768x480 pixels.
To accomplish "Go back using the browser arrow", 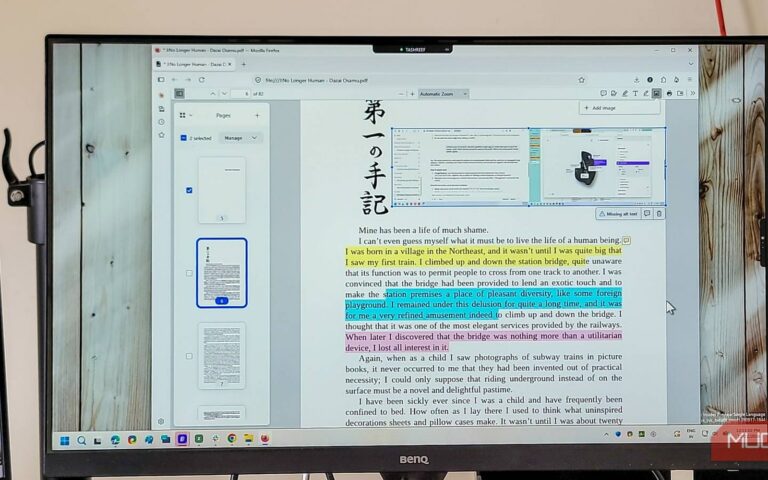I will click(x=174, y=79).
